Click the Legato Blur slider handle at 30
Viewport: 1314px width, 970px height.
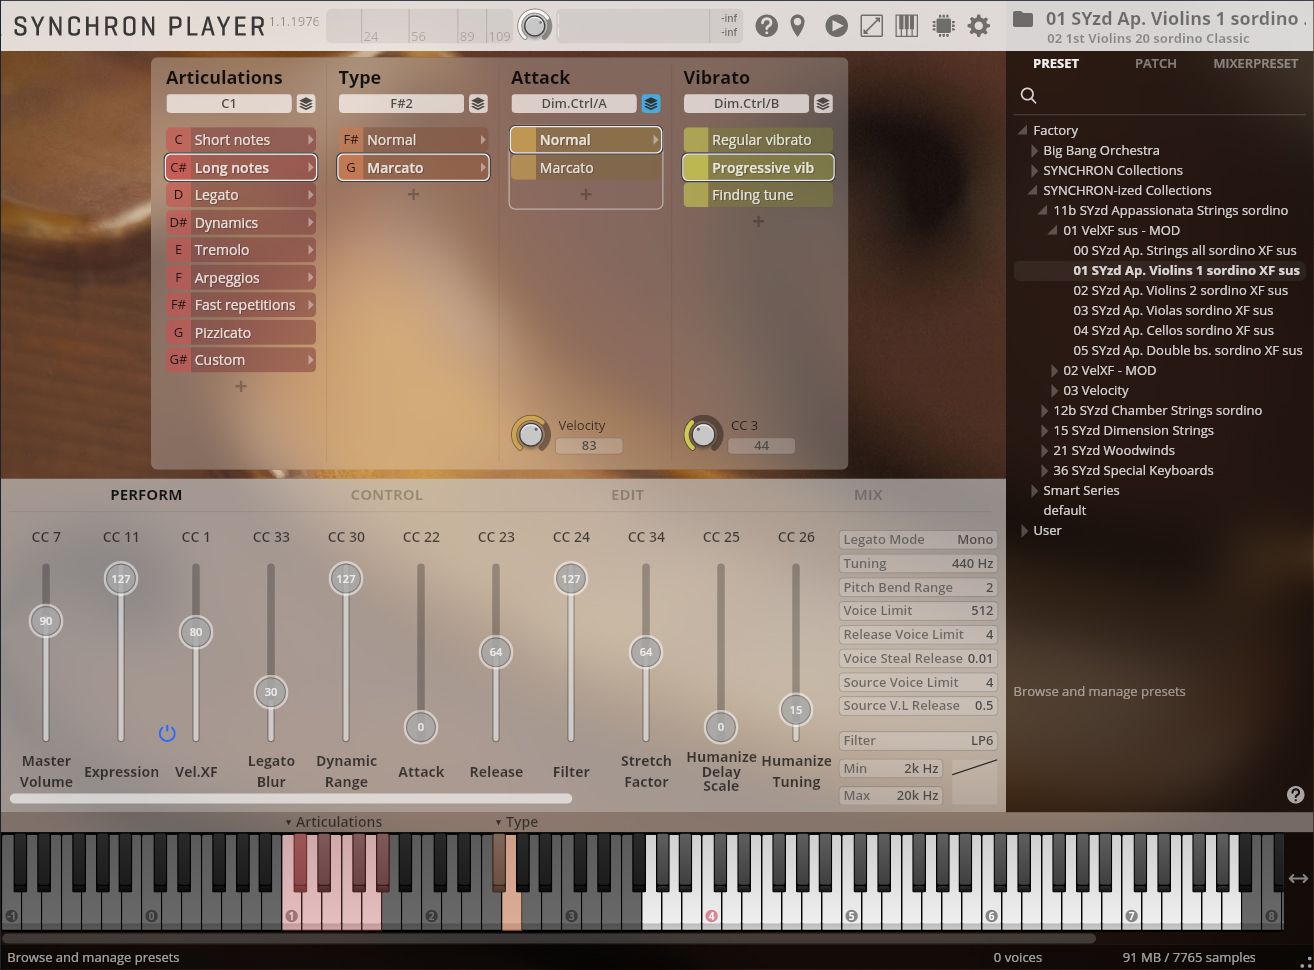(x=271, y=692)
